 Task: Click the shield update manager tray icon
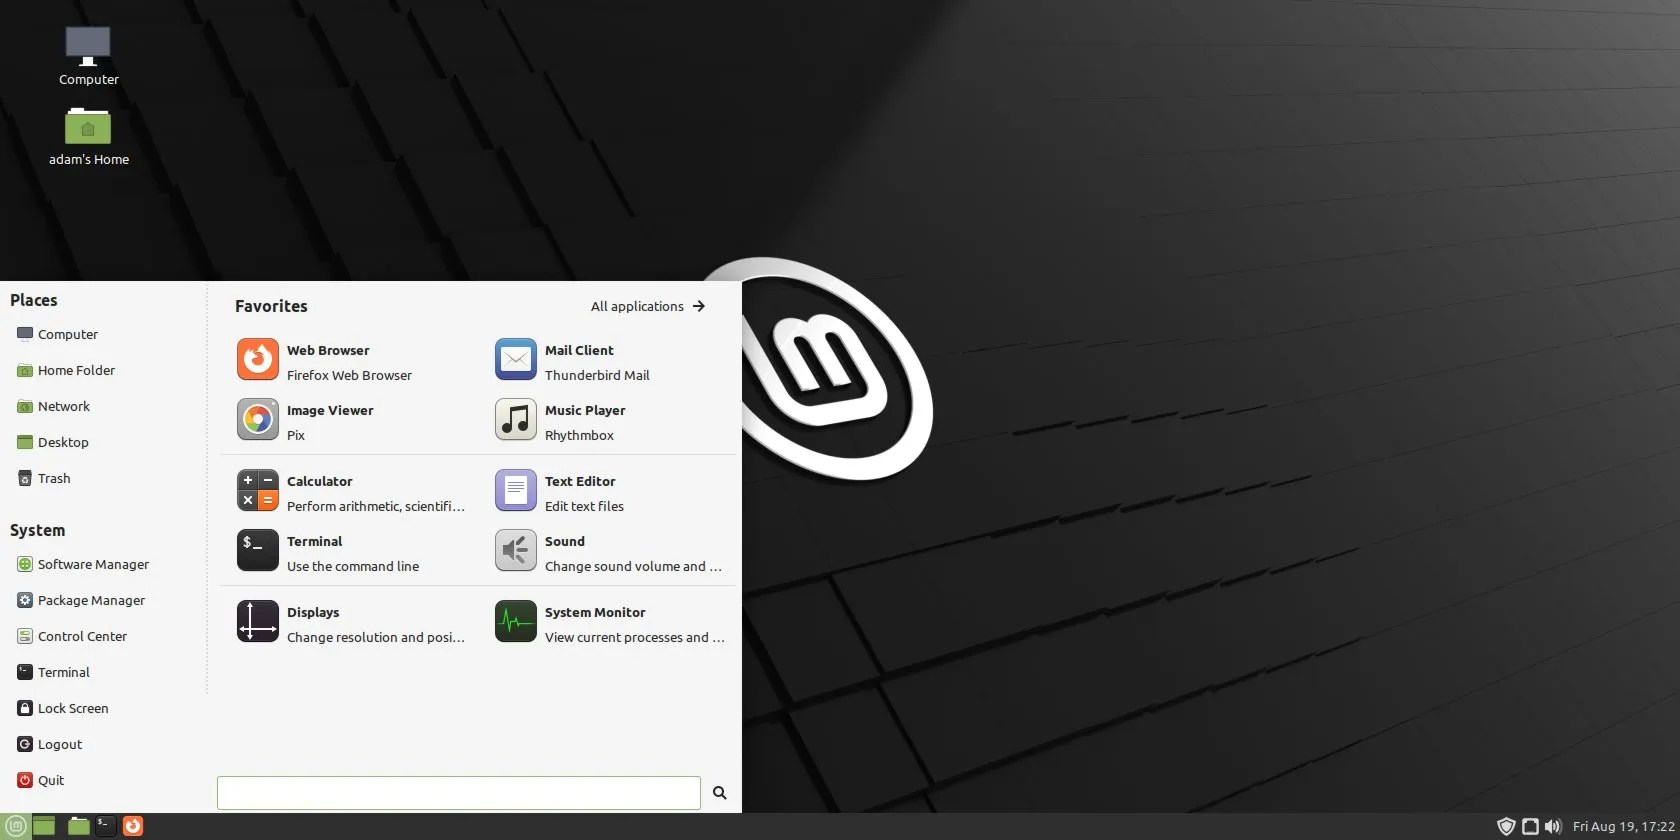(1506, 827)
